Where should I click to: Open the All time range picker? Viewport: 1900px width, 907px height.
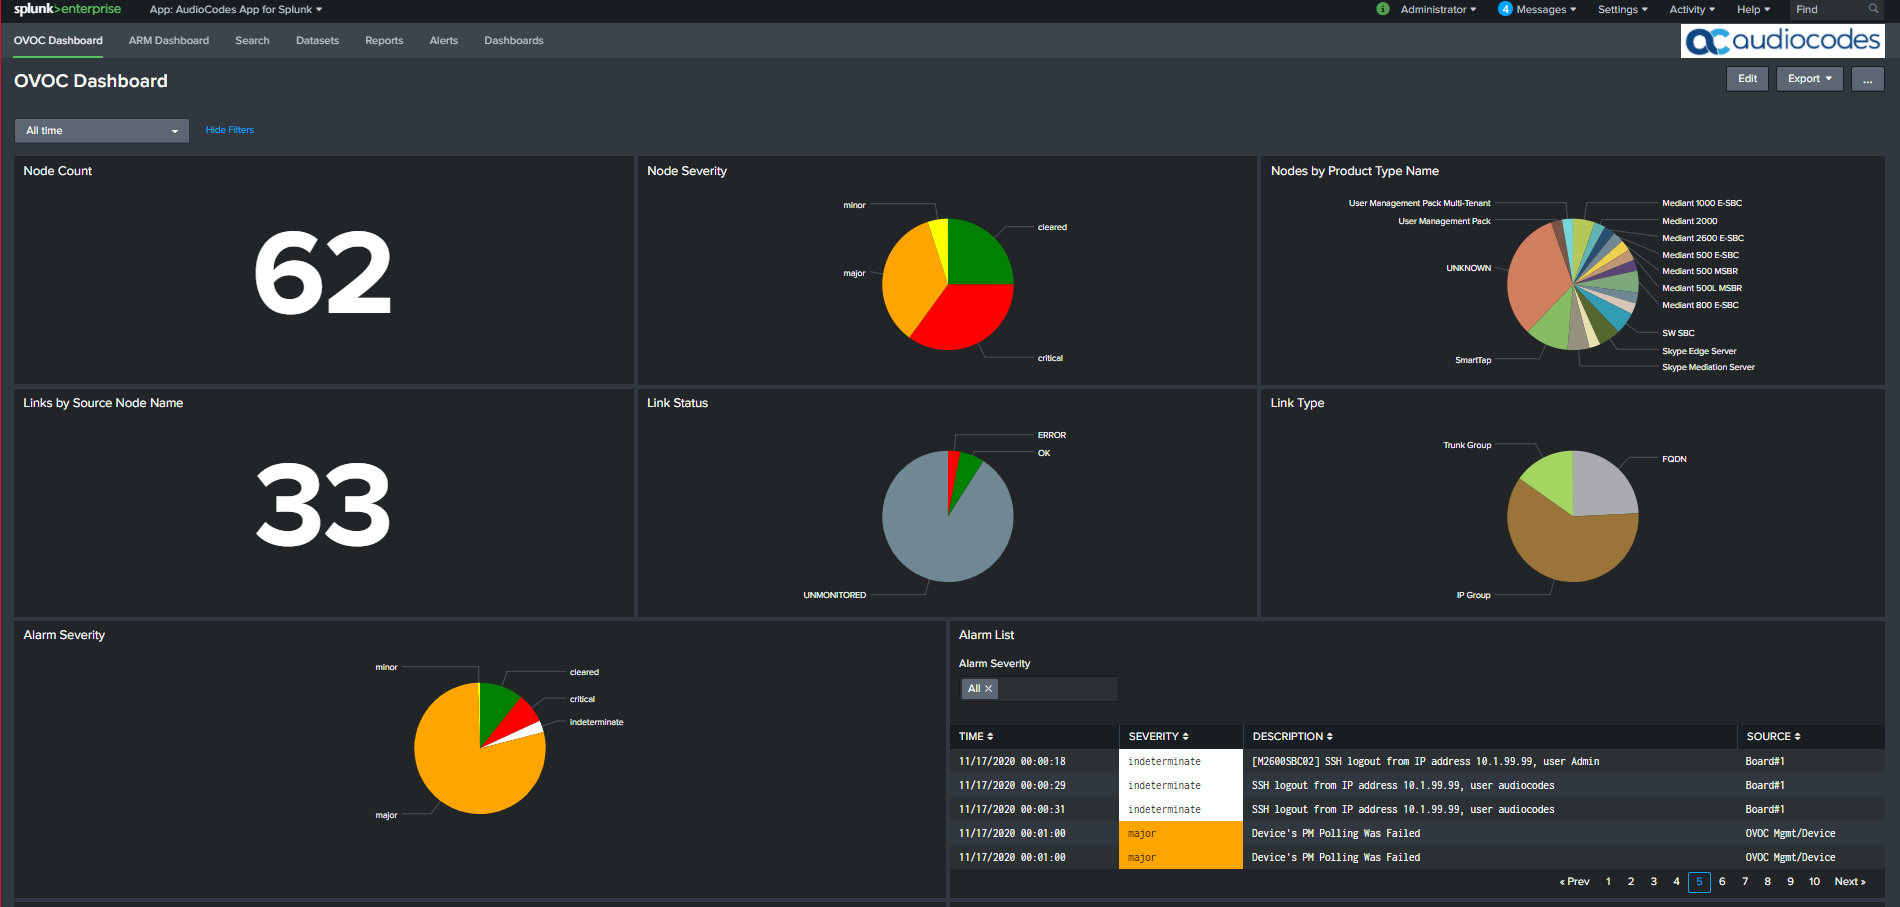101,131
